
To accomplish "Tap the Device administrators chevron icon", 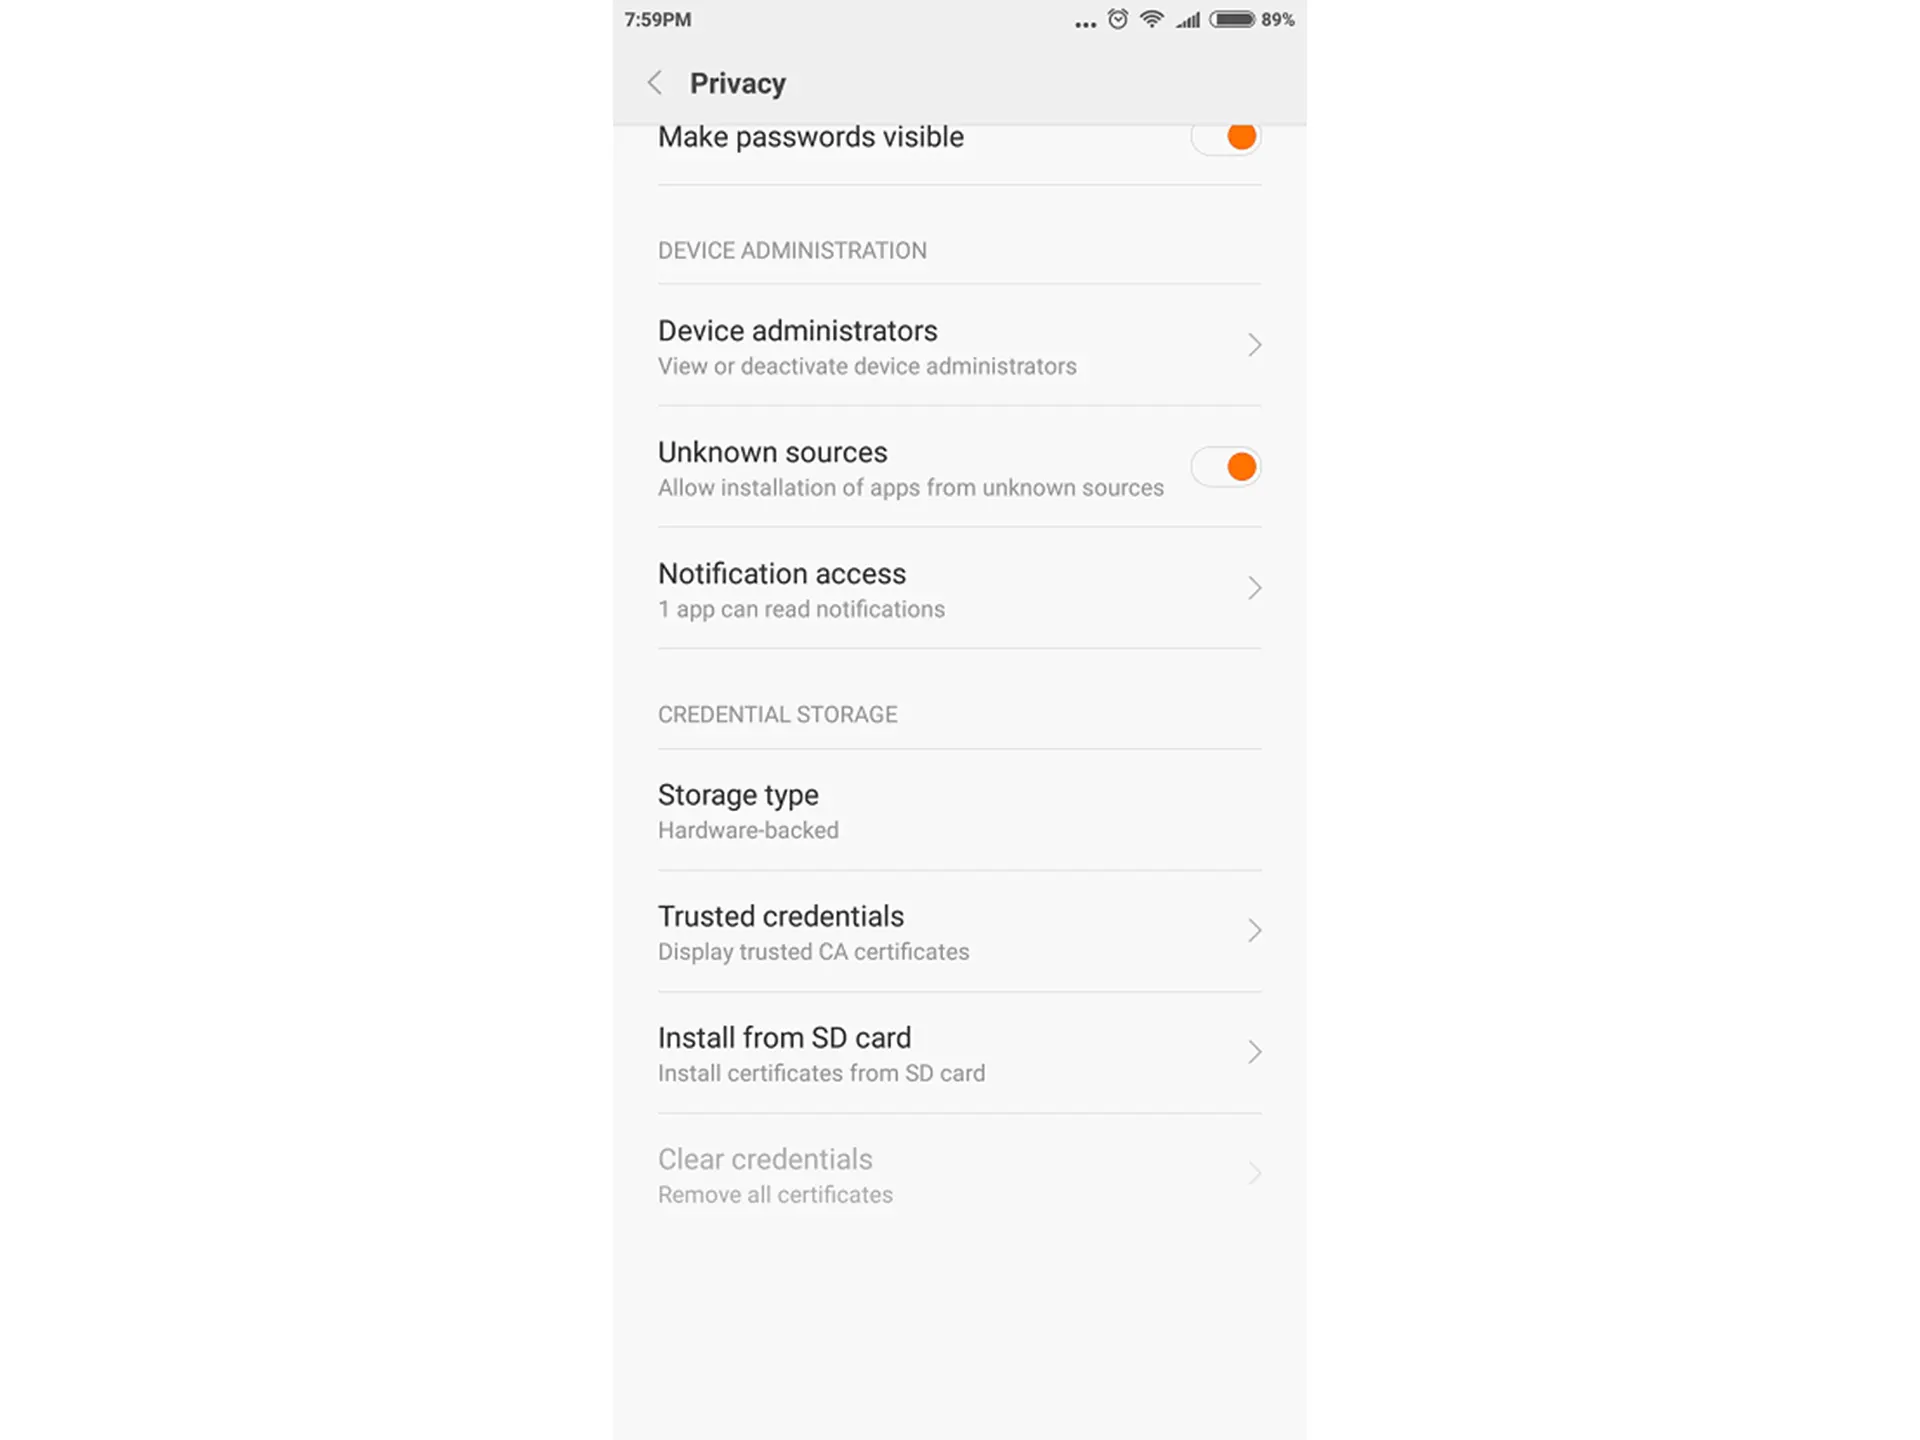I will (x=1253, y=345).
